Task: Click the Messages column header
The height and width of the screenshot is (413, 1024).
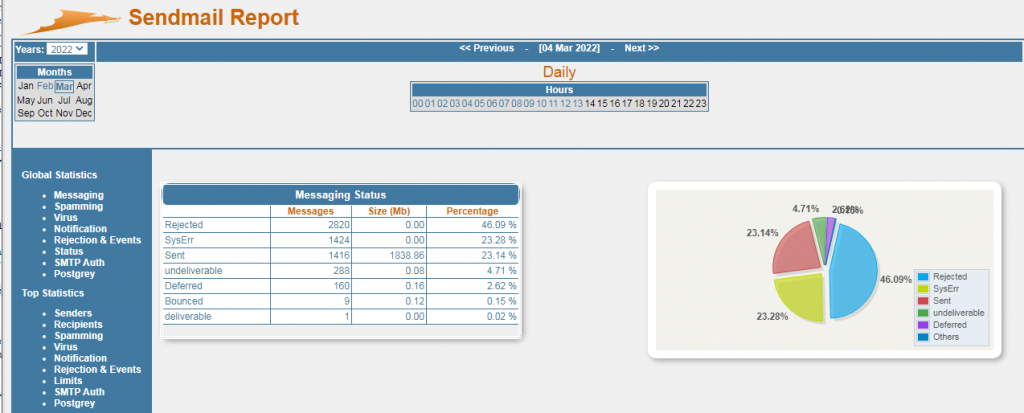Action: coord(310,211)
